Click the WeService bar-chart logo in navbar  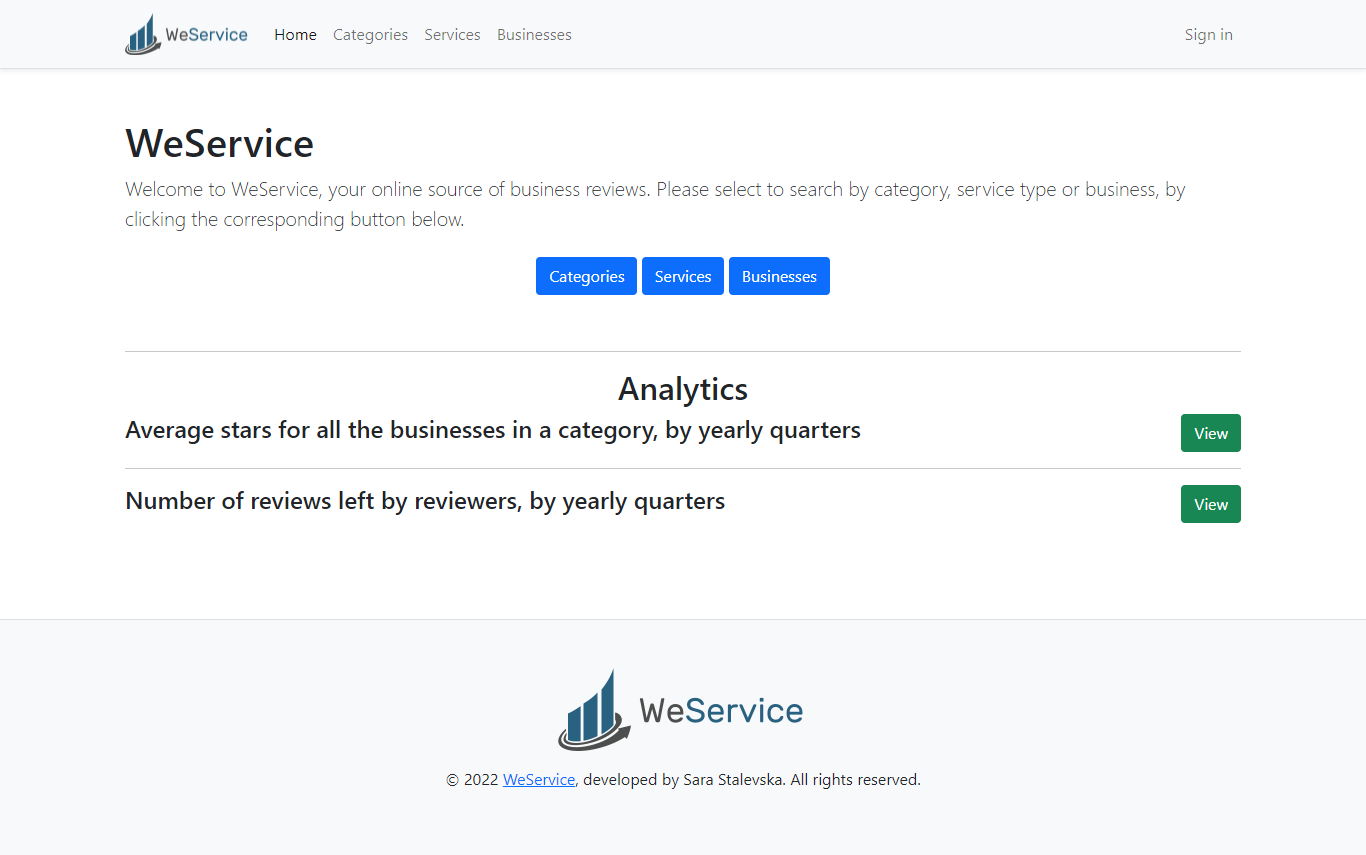142,35
